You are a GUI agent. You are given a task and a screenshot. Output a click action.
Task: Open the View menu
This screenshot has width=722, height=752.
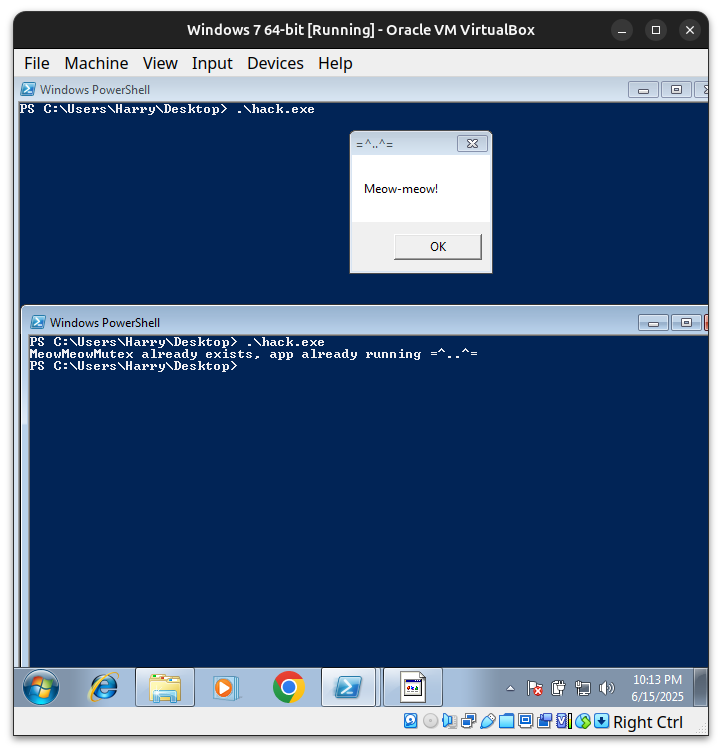click(x=160, y=63)
